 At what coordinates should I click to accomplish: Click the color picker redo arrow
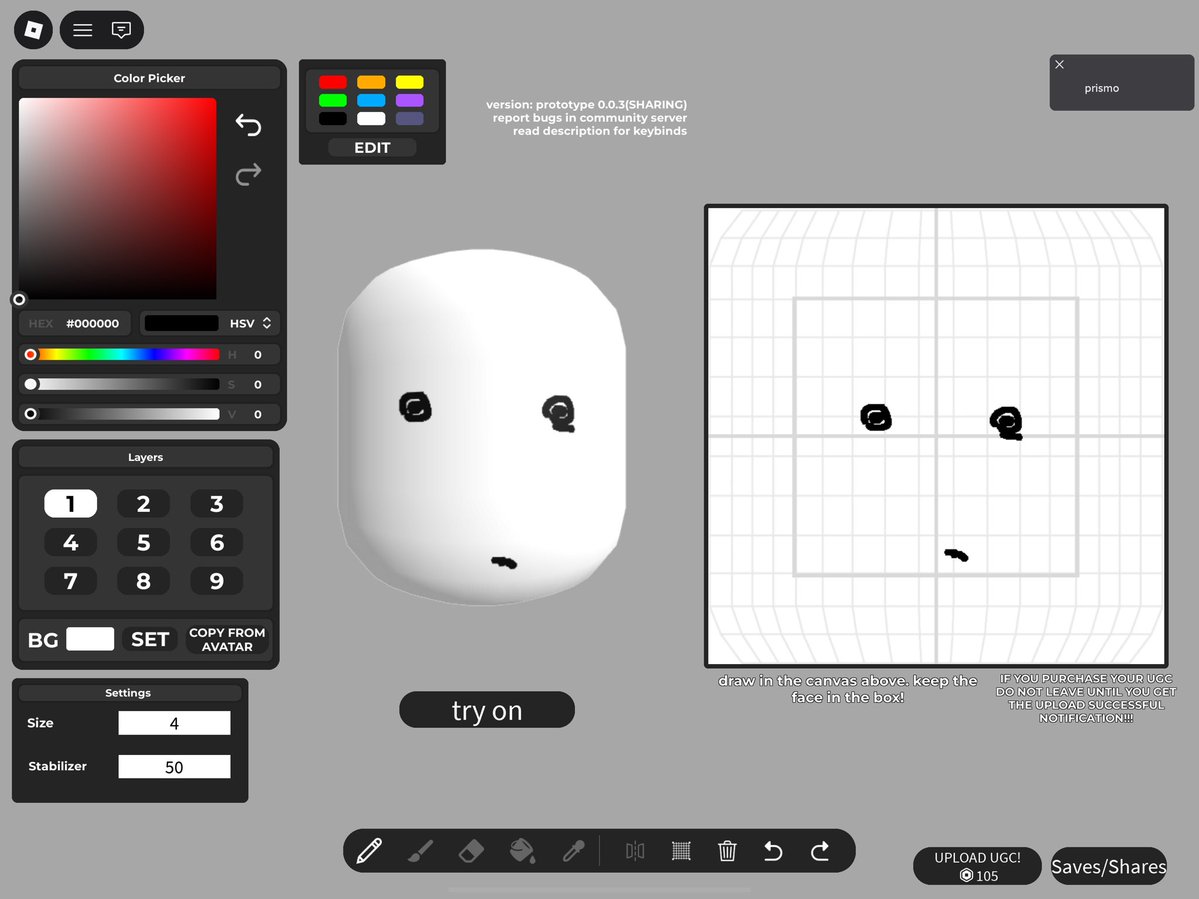coord(248,174)
